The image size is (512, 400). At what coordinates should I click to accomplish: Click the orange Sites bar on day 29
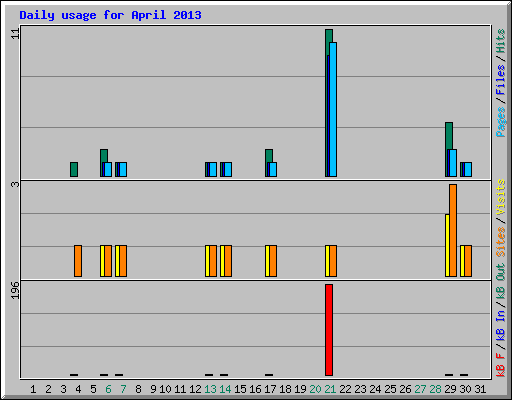(x=453, y=230)
